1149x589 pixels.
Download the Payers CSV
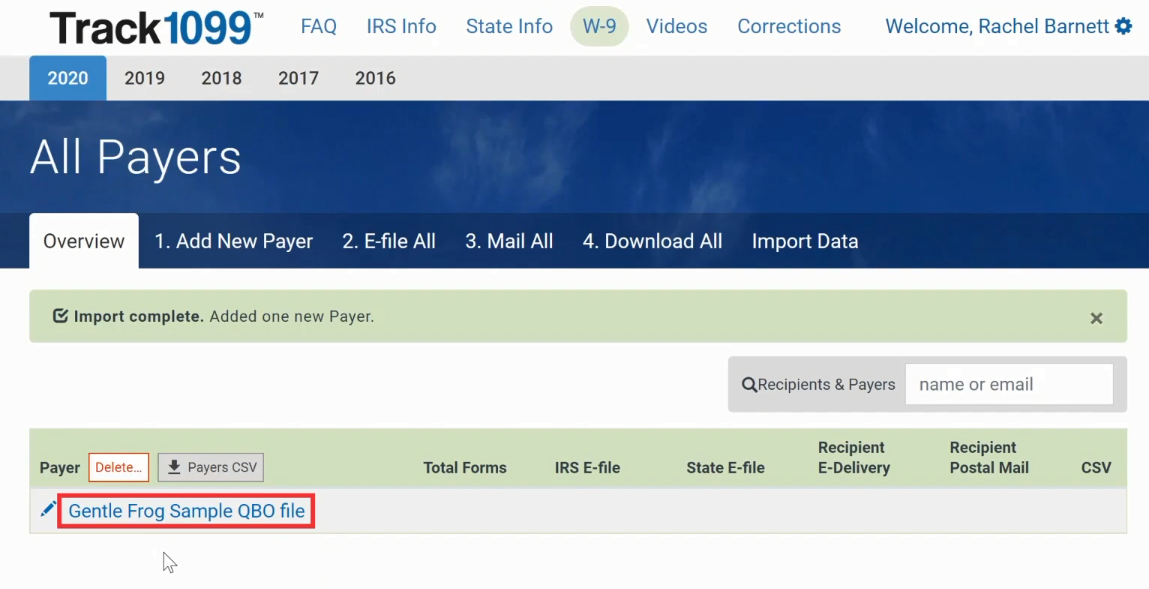(211, 467)
